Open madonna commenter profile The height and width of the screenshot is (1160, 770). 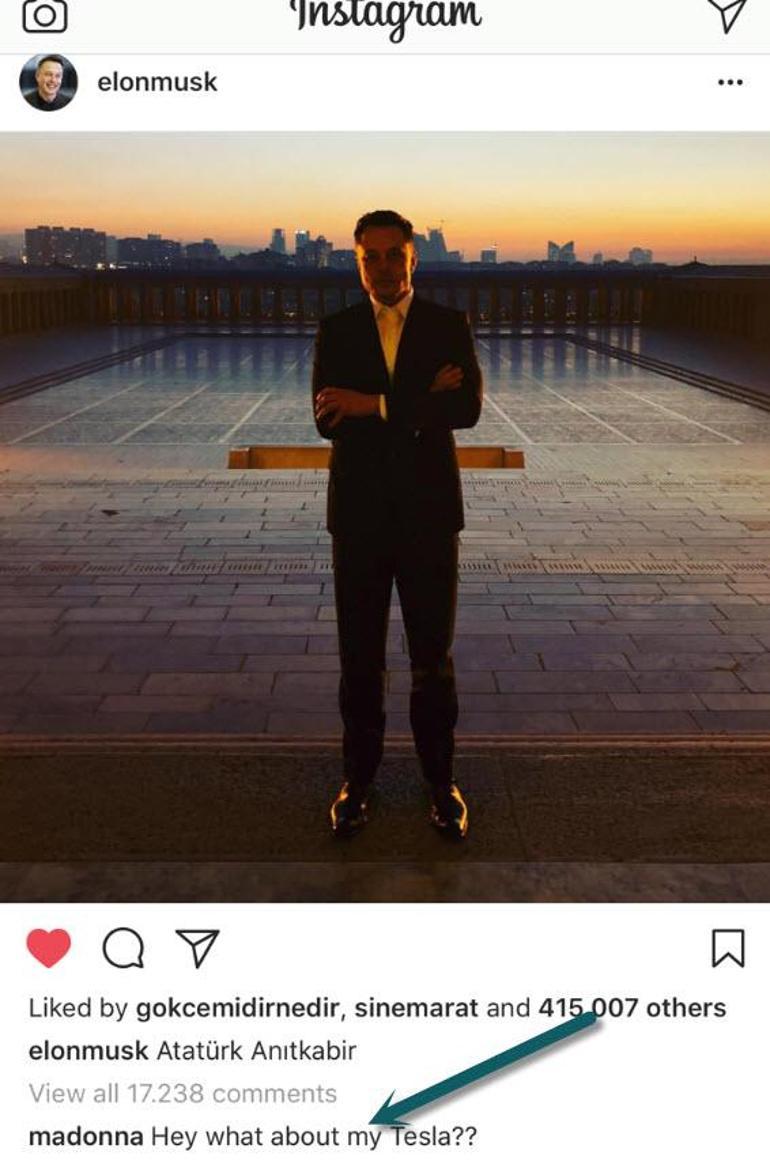[86, 1136]
